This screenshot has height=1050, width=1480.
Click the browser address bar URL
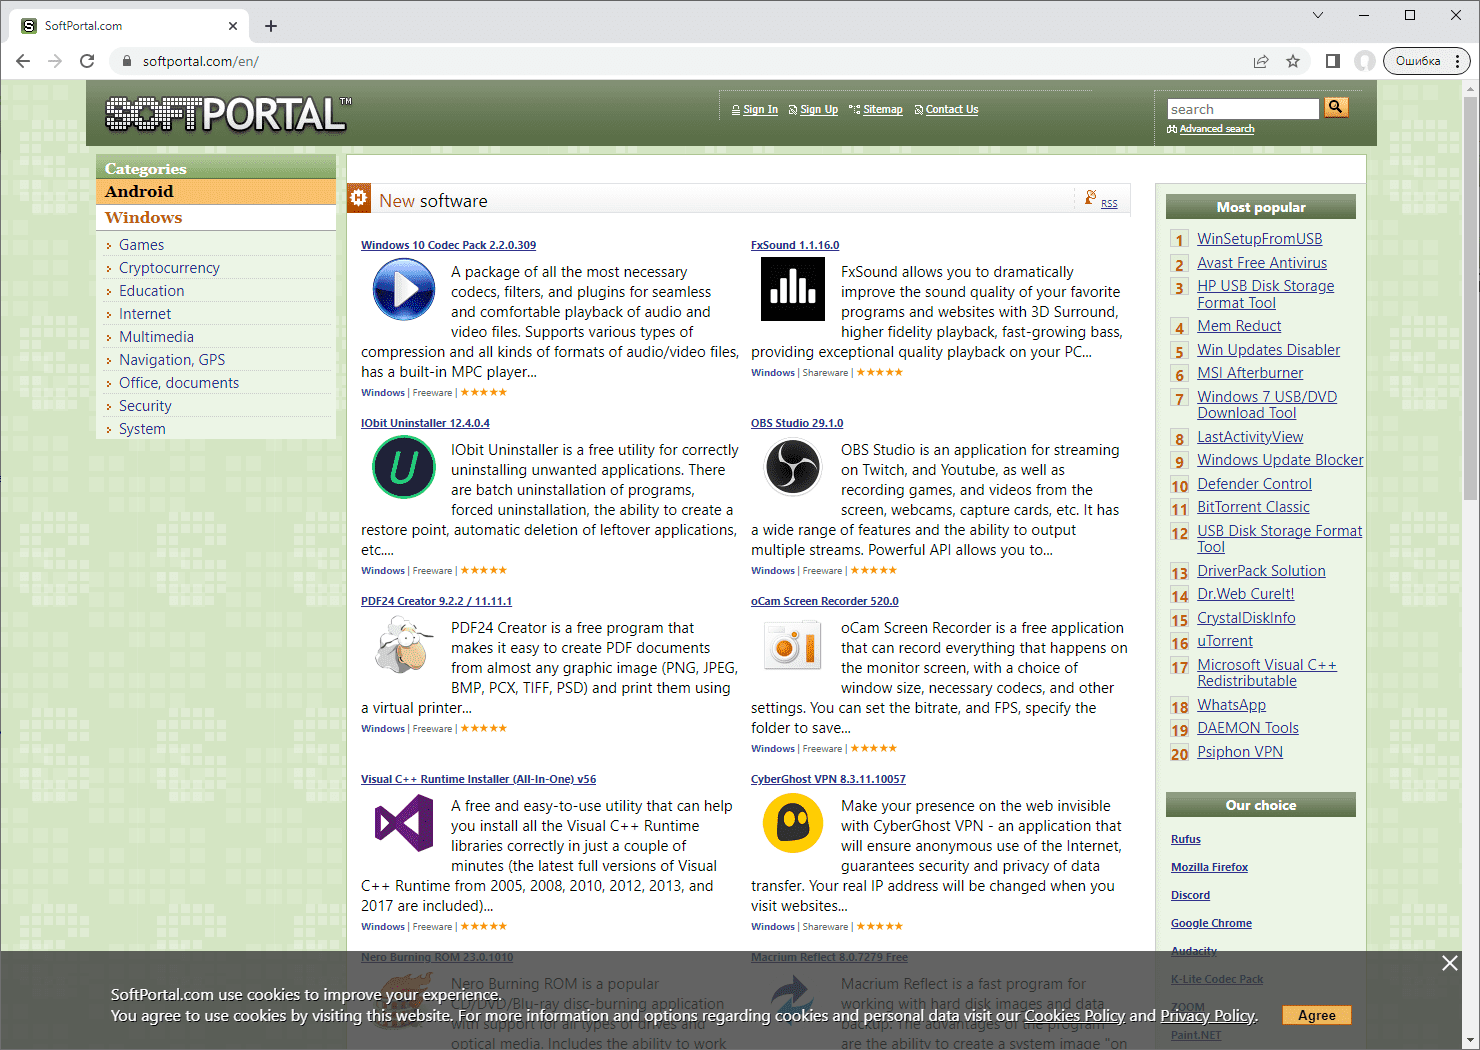200,61
